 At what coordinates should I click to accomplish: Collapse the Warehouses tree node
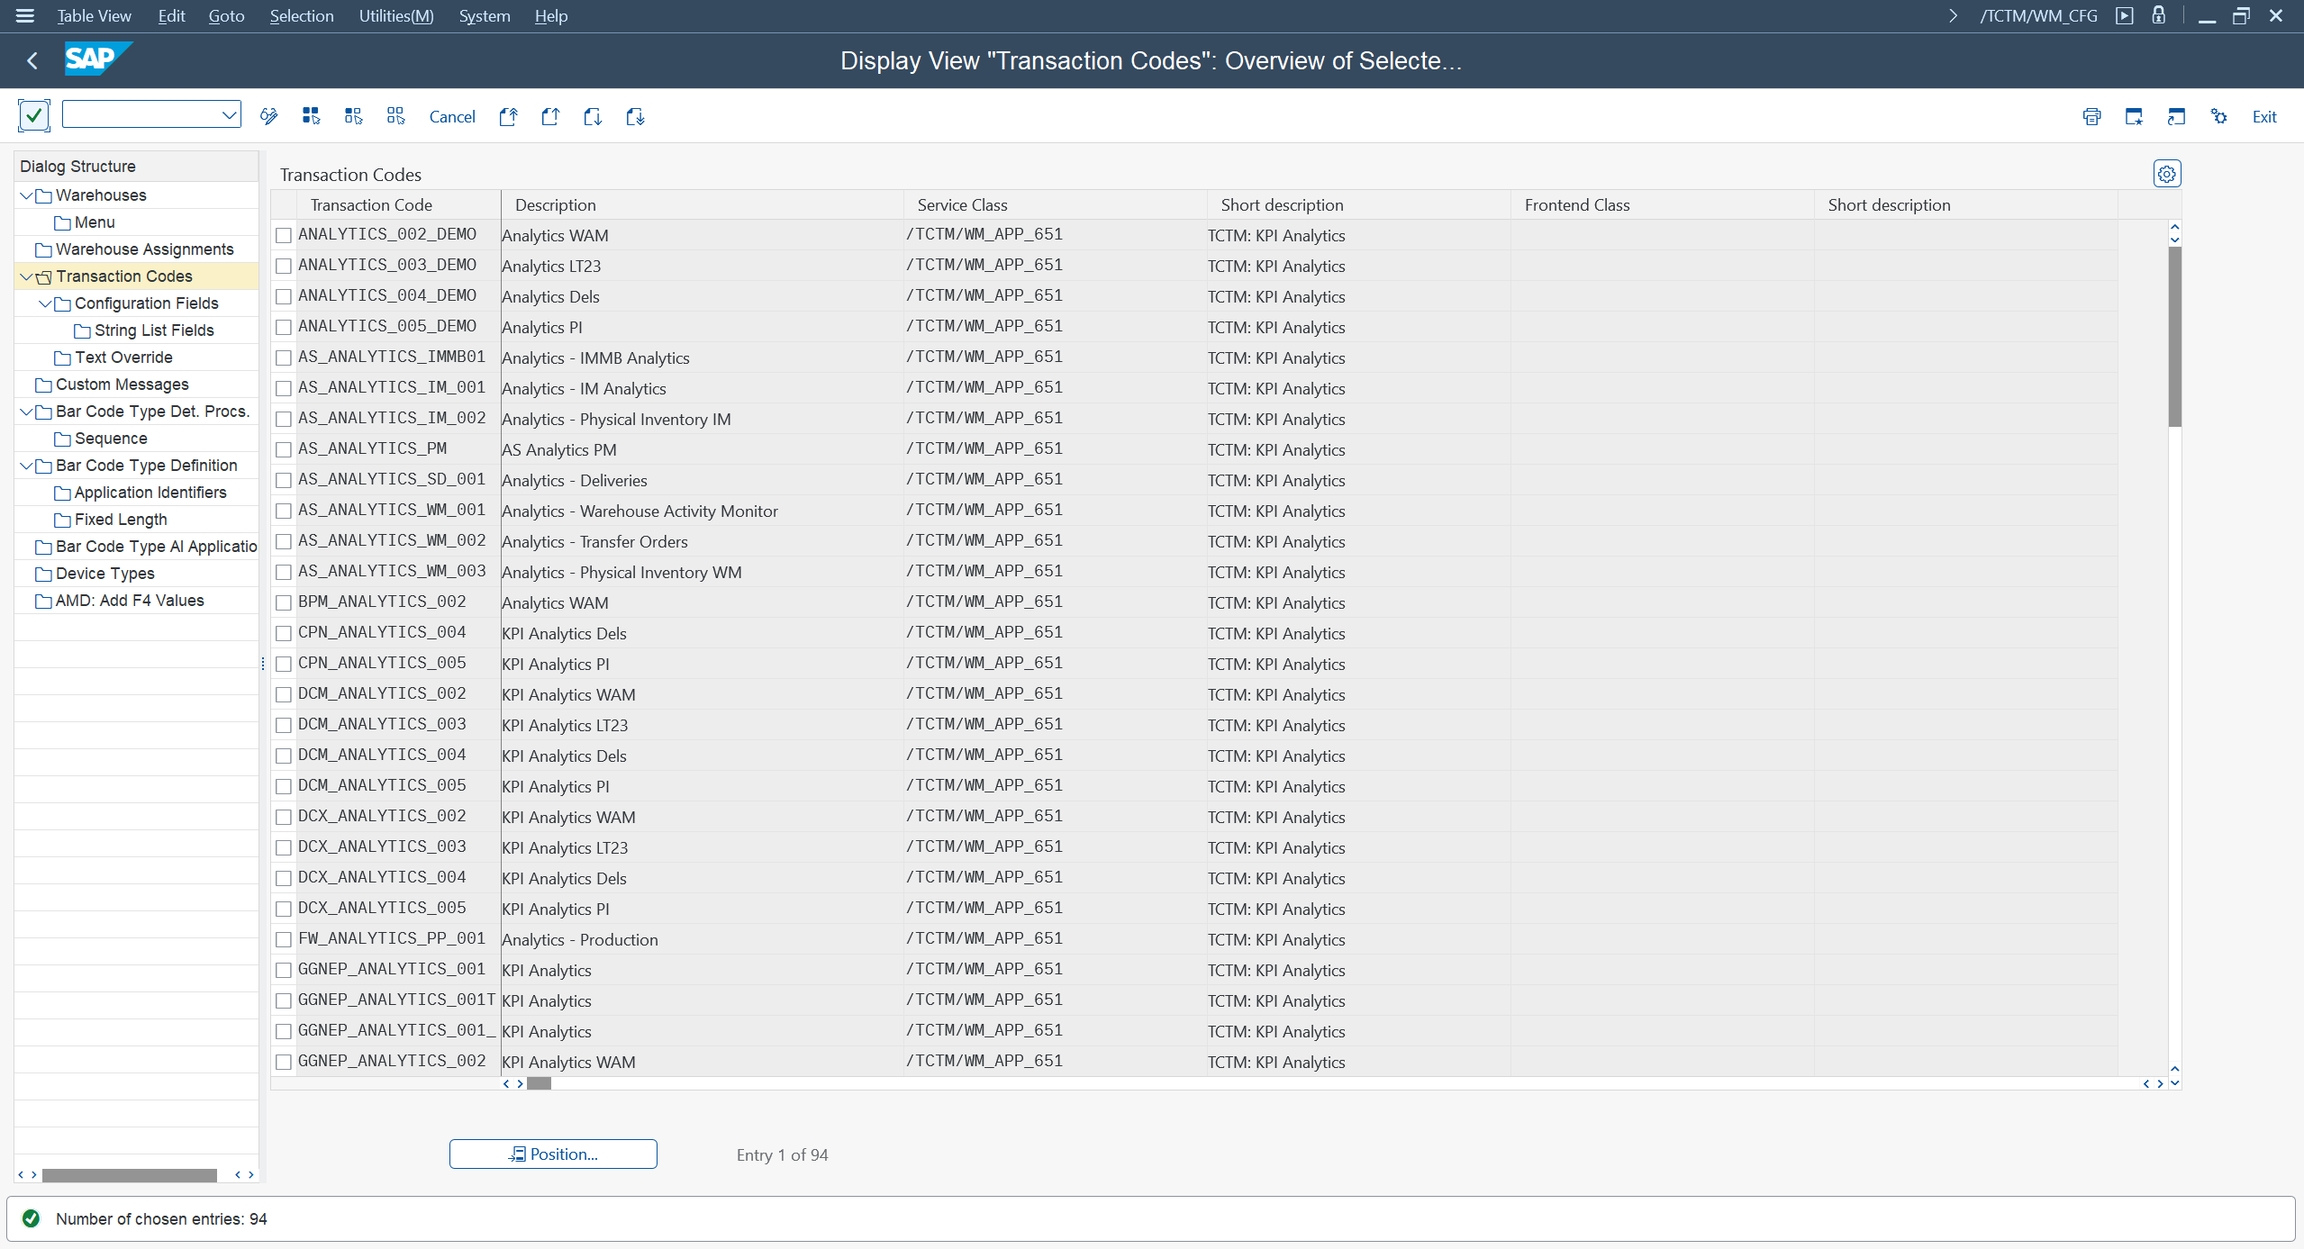click(26, 195)
